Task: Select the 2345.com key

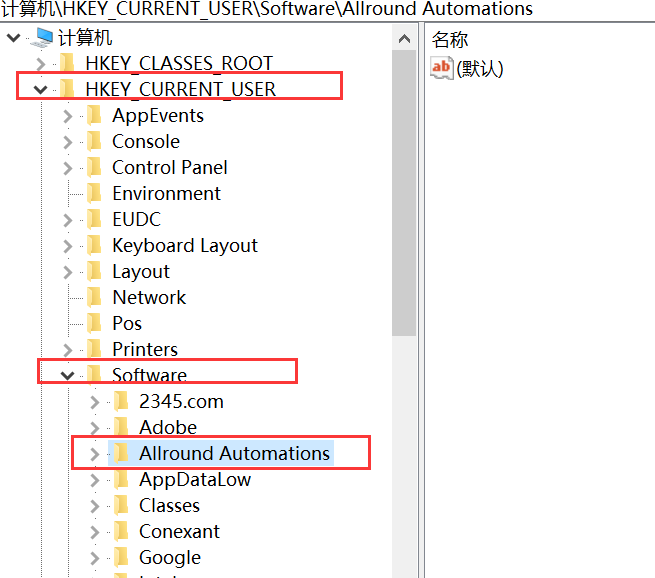Action: (x=181, y=401)
